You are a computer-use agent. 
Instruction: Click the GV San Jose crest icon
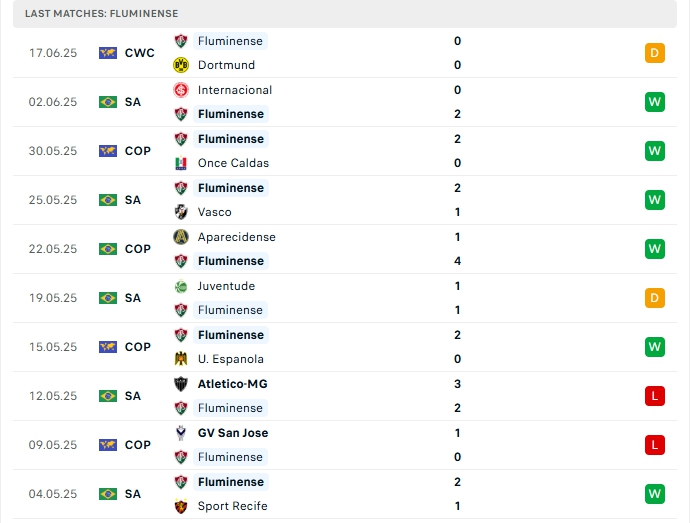point(181,433)
